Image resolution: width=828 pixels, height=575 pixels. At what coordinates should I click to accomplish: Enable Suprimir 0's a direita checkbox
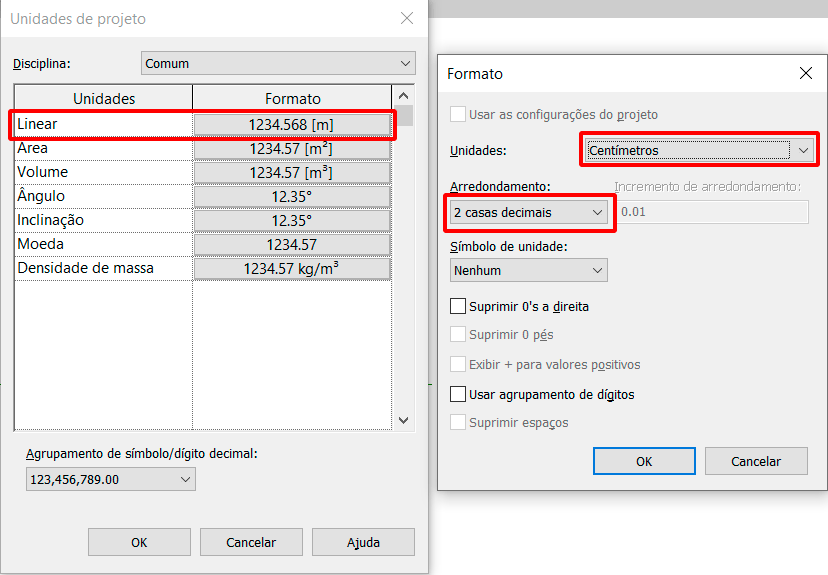click(458, 306)
